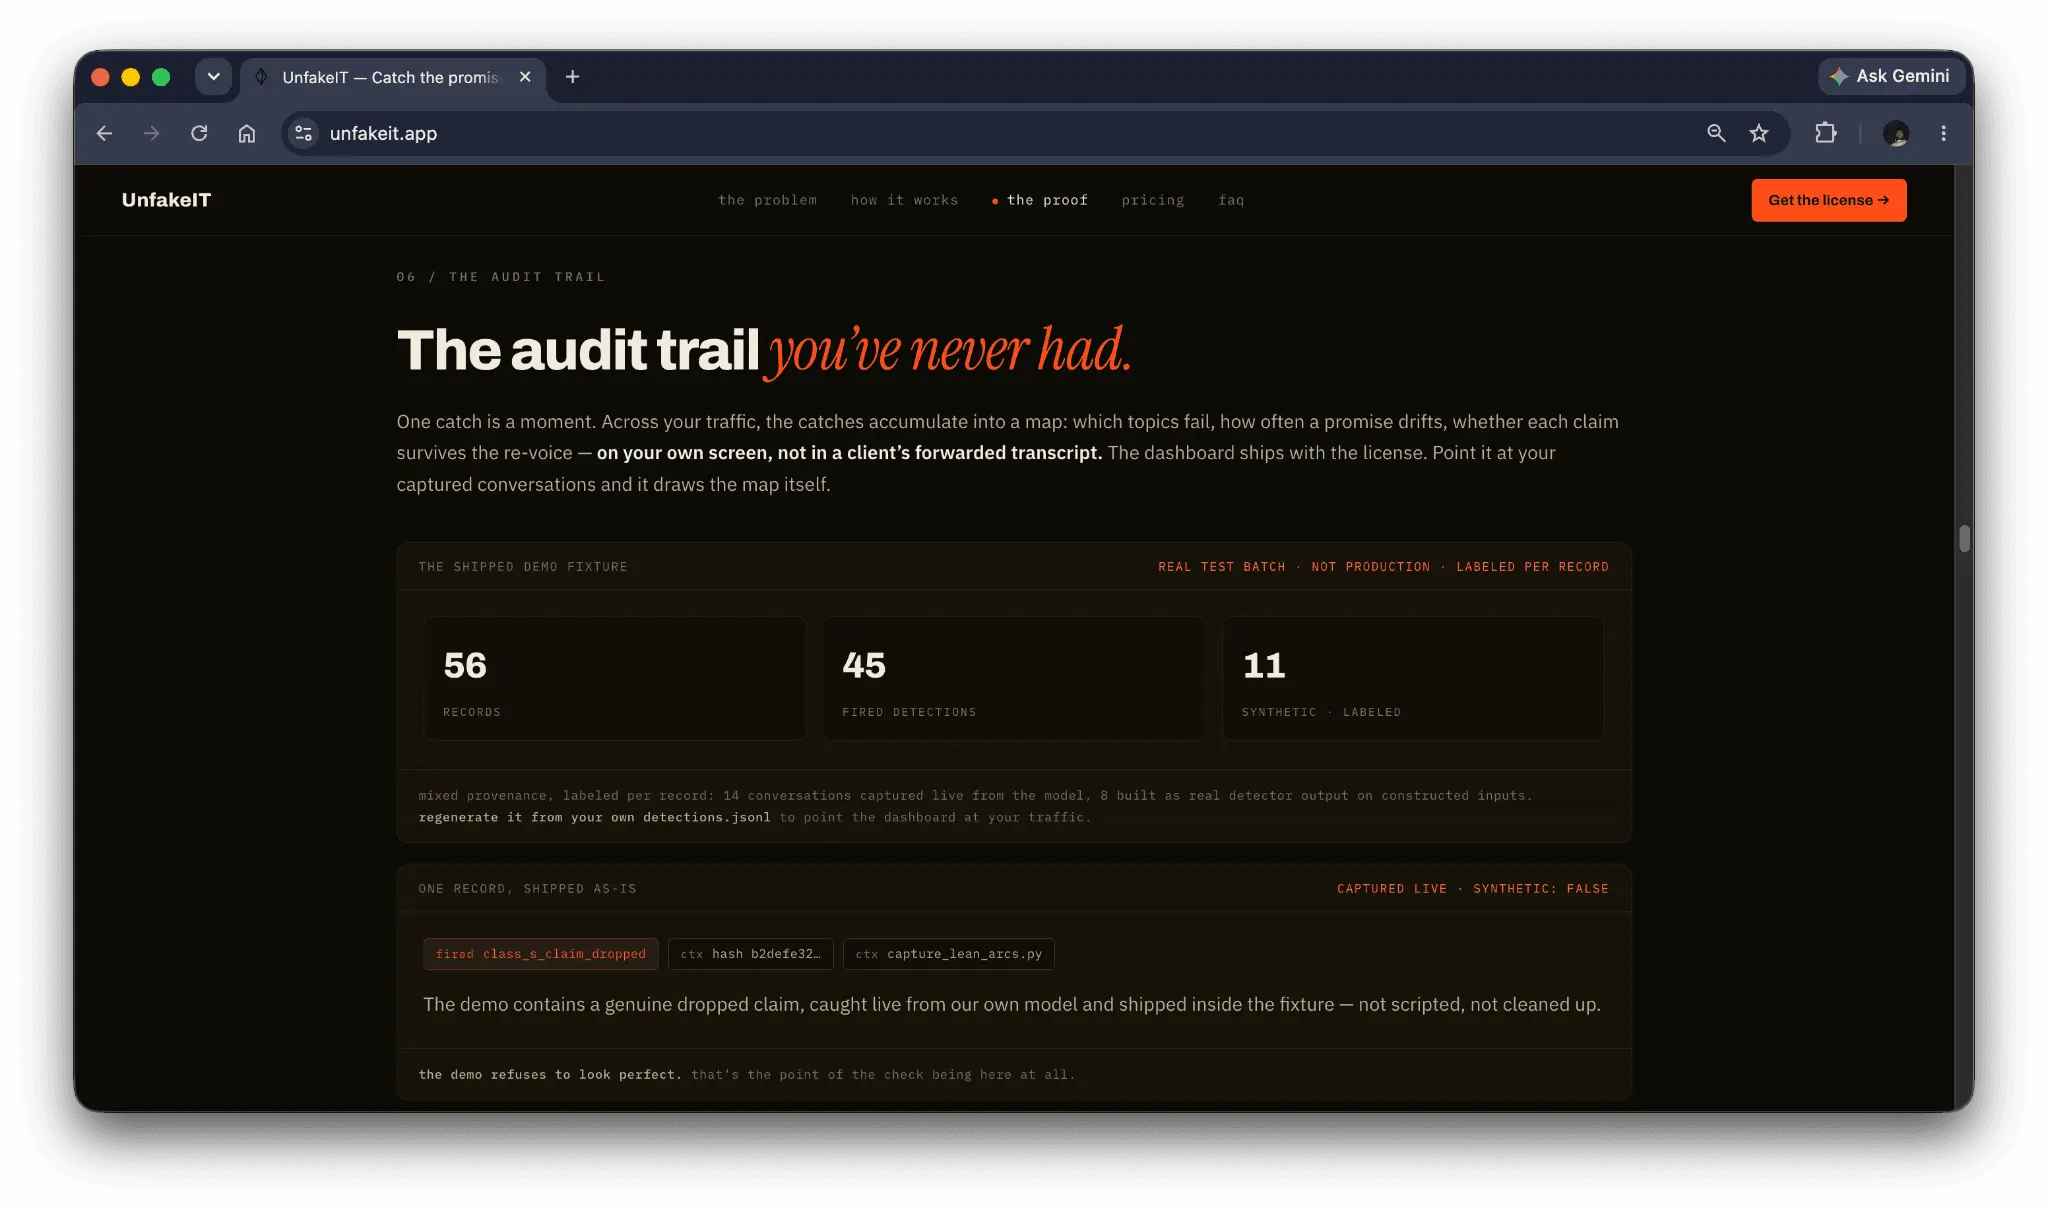The width and height of the screenshot is (2048, 1210).
Task: Click the UnfakeIT logo
Action: point(166,200)
